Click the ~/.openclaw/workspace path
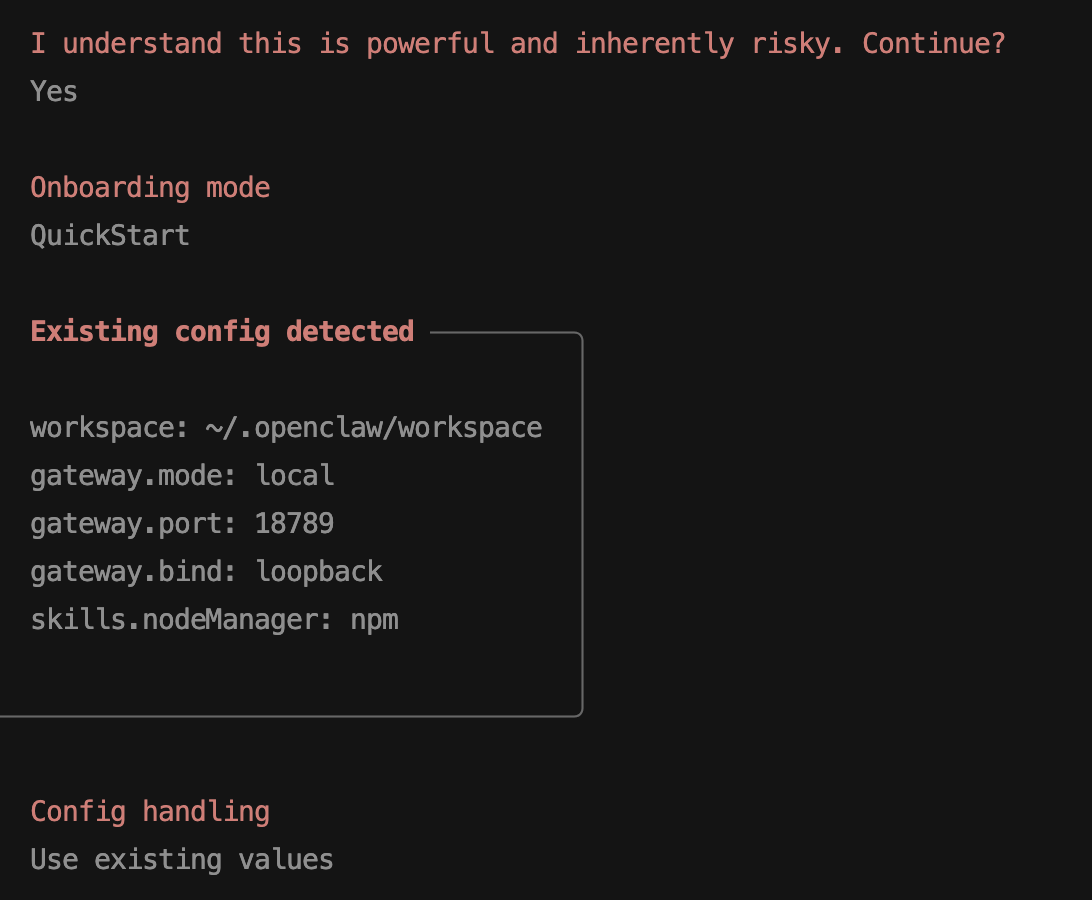This screenshot has width=1092, height=900. [x=374, y=428]
